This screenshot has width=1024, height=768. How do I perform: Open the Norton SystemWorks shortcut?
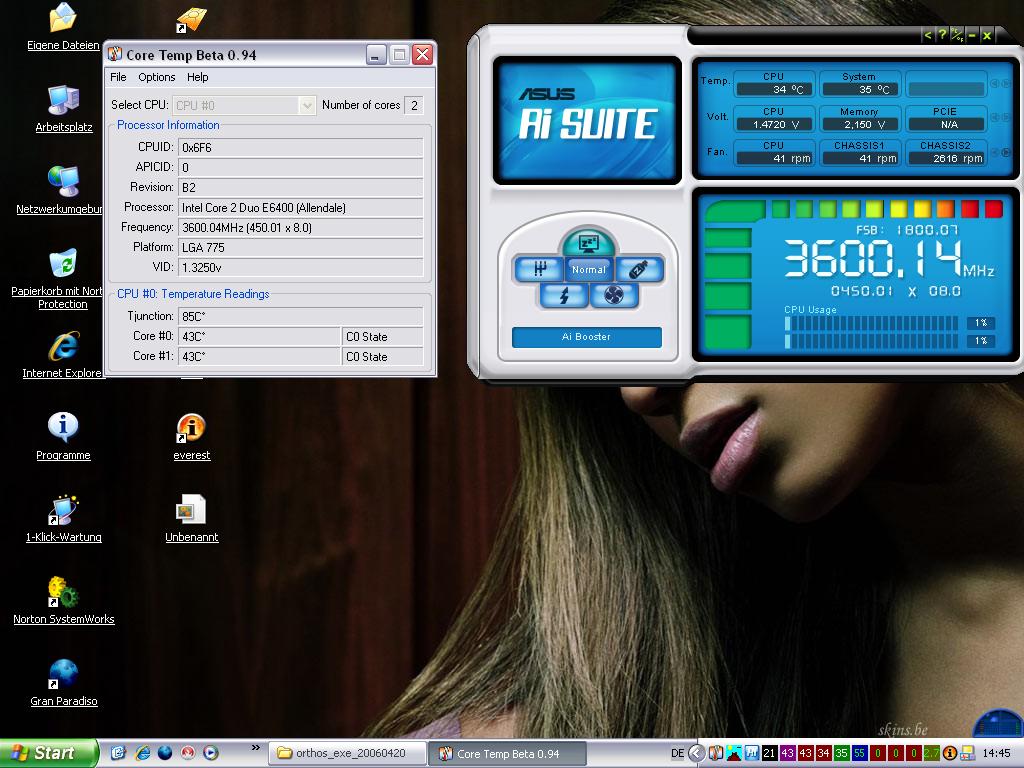pyautogui.click(x=63, y=601)
